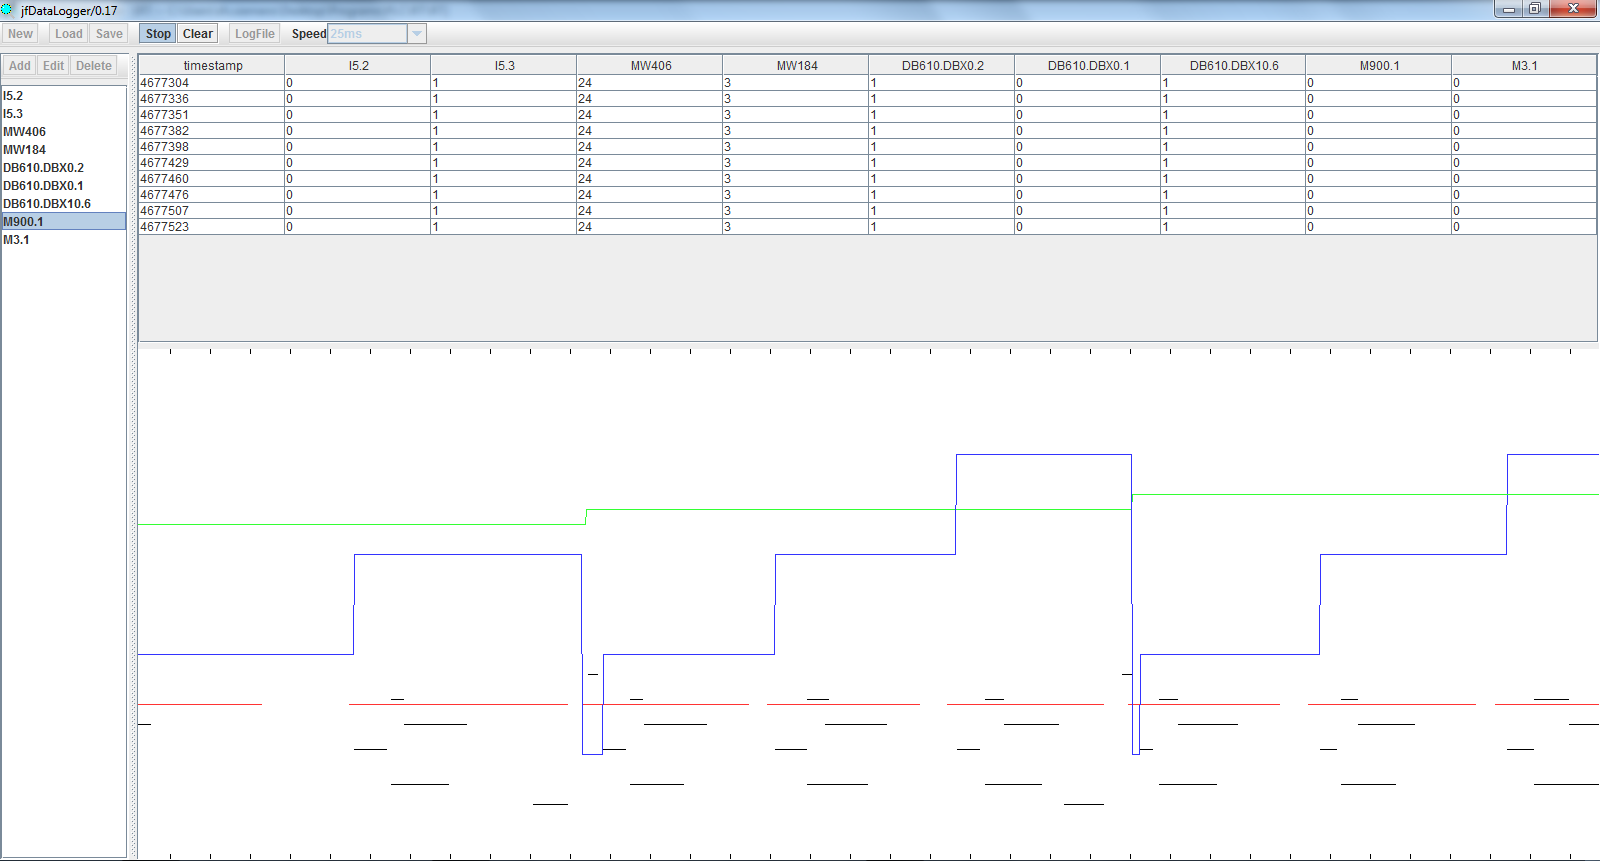Select timestamp cell 4677382
The image size is (1600, 861).
[x=212, y=131]
